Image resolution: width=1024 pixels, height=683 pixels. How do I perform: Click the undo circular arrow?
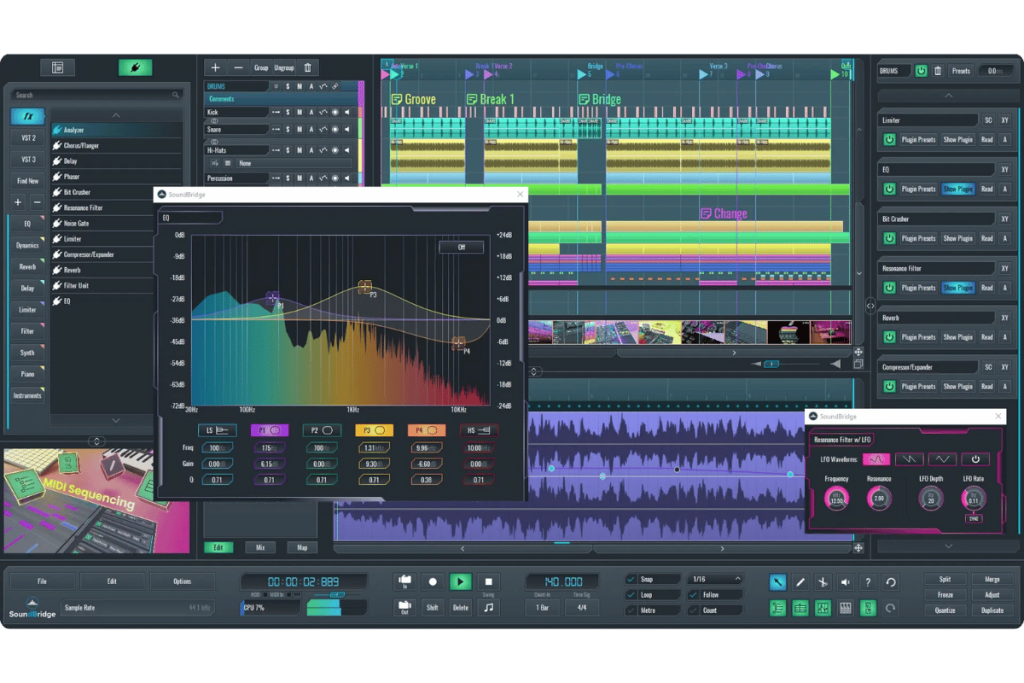(x=891, y=582)
